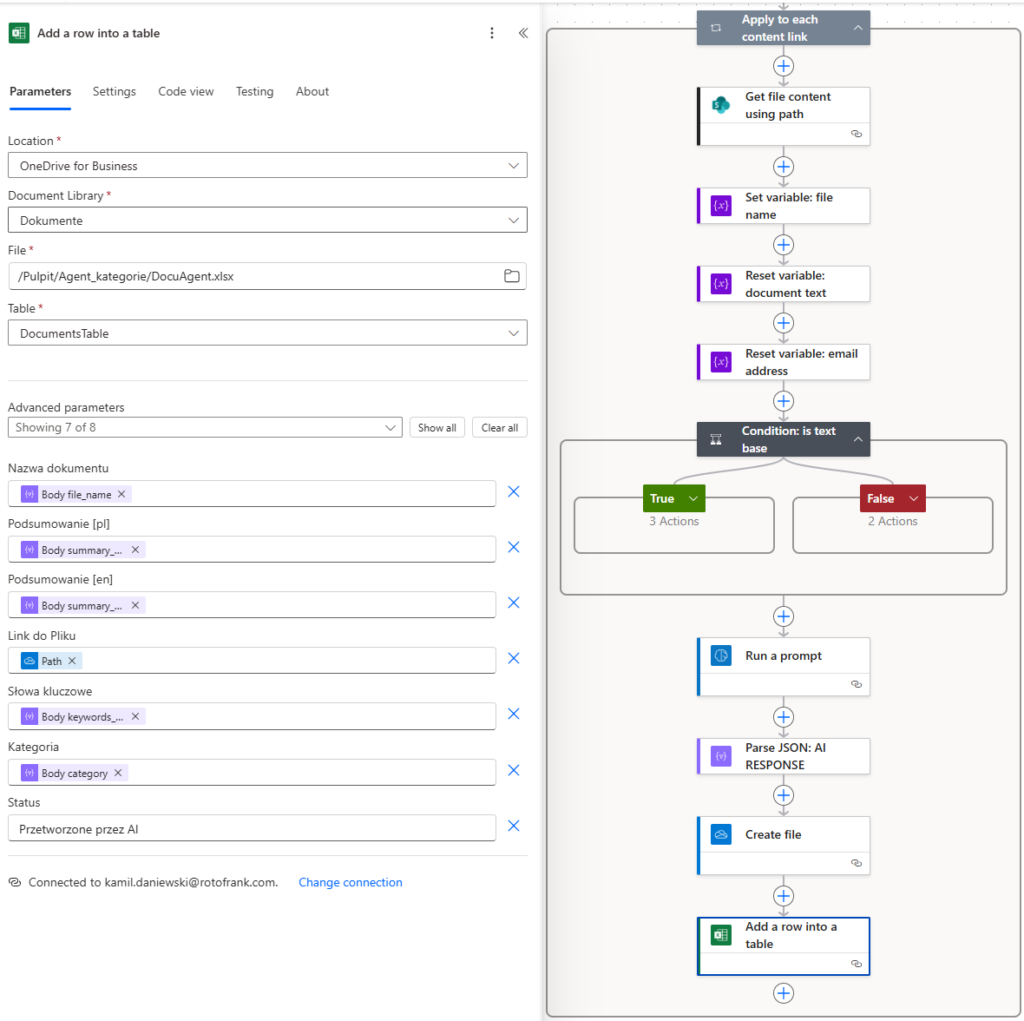The width and height of the screenshot is (1024, 1021).
Task: Click the Clear all button
Action: pos(500,428)
